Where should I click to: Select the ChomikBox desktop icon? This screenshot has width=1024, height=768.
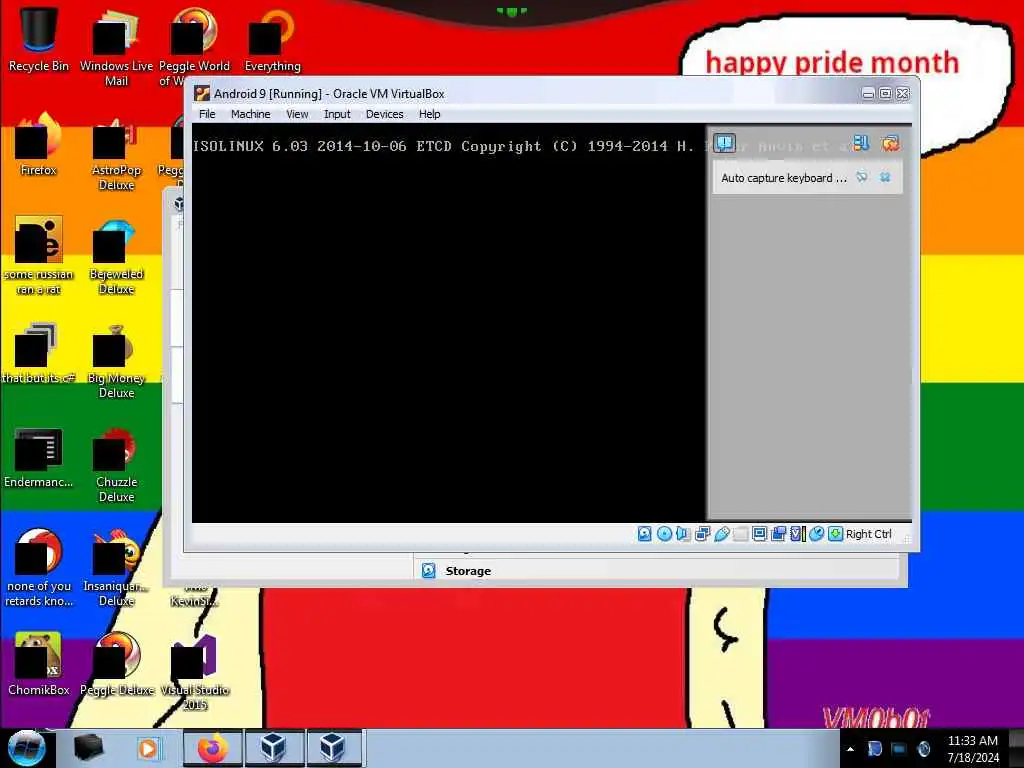(39, 665)
